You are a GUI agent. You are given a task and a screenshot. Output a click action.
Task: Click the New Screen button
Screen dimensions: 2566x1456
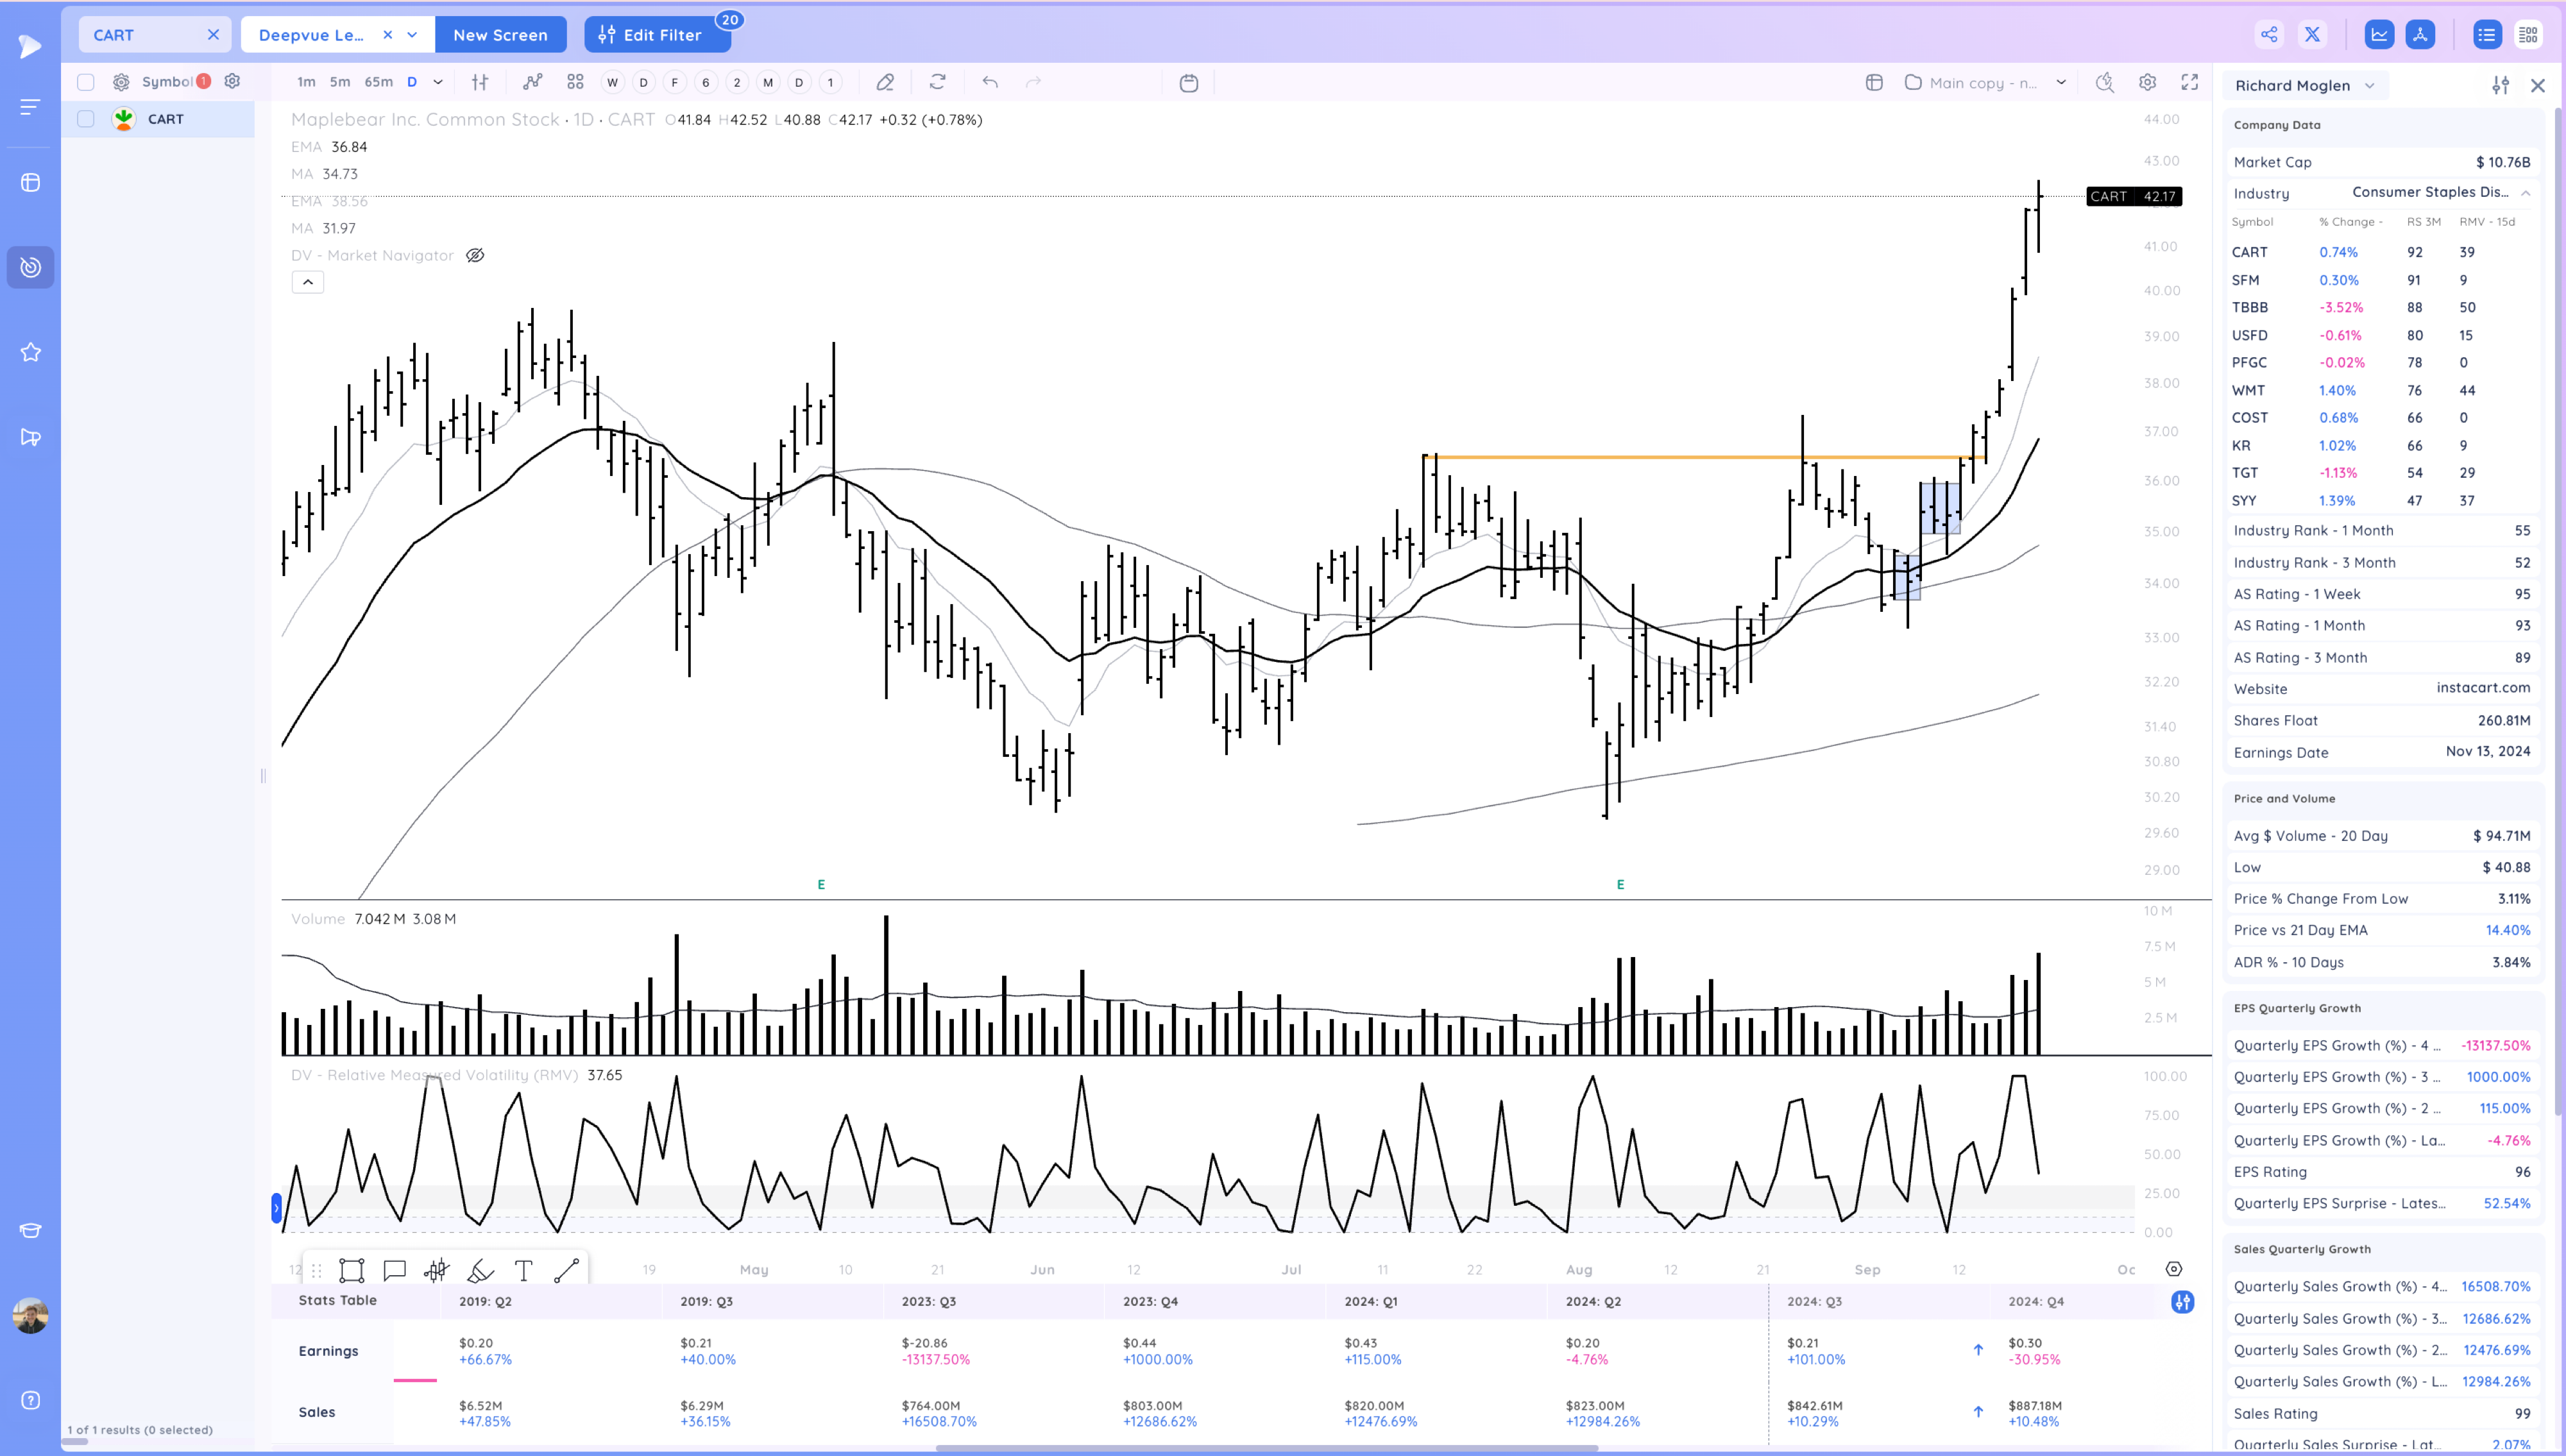pyautogui.click(x=500, y=35)
